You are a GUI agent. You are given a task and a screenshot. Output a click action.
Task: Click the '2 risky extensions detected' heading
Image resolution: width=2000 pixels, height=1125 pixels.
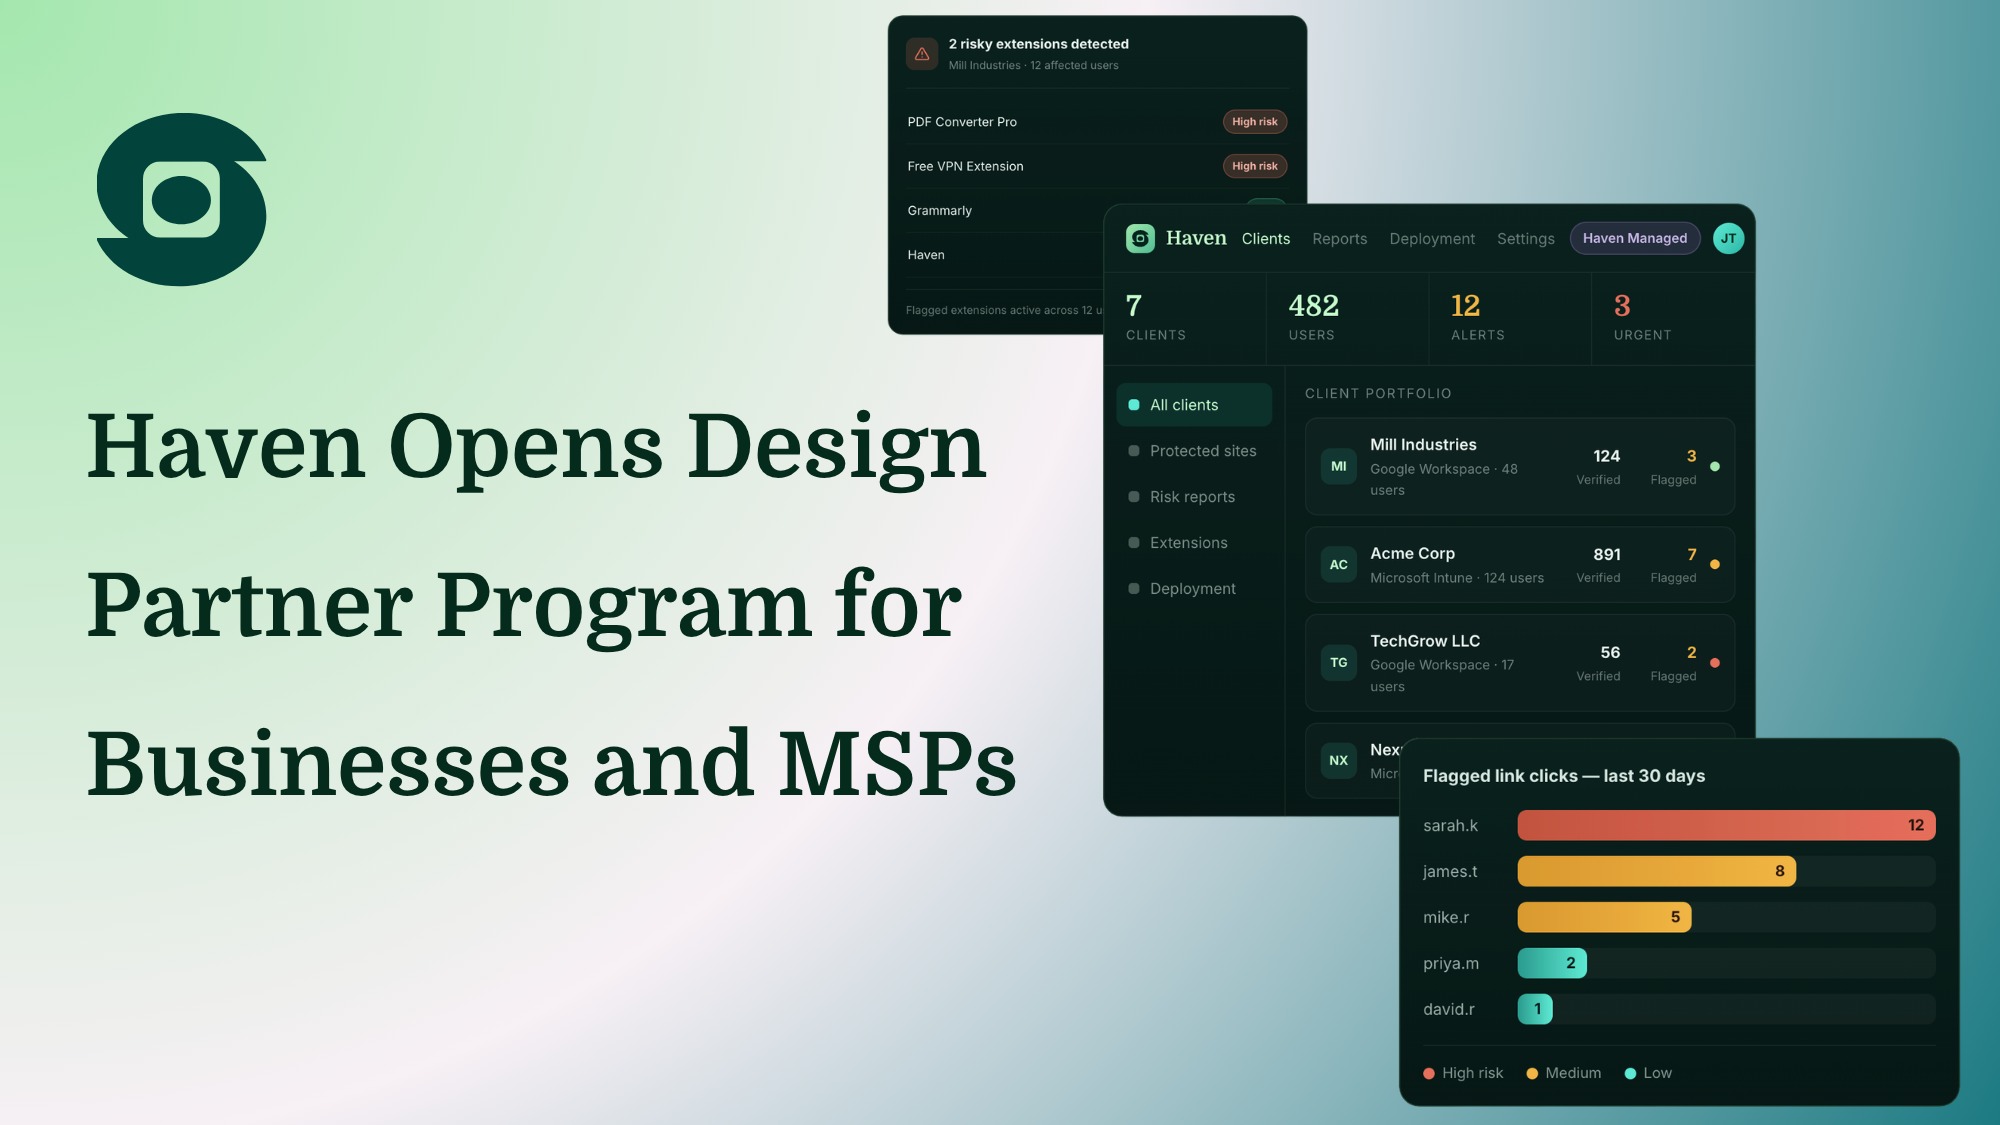point(1038,44)
